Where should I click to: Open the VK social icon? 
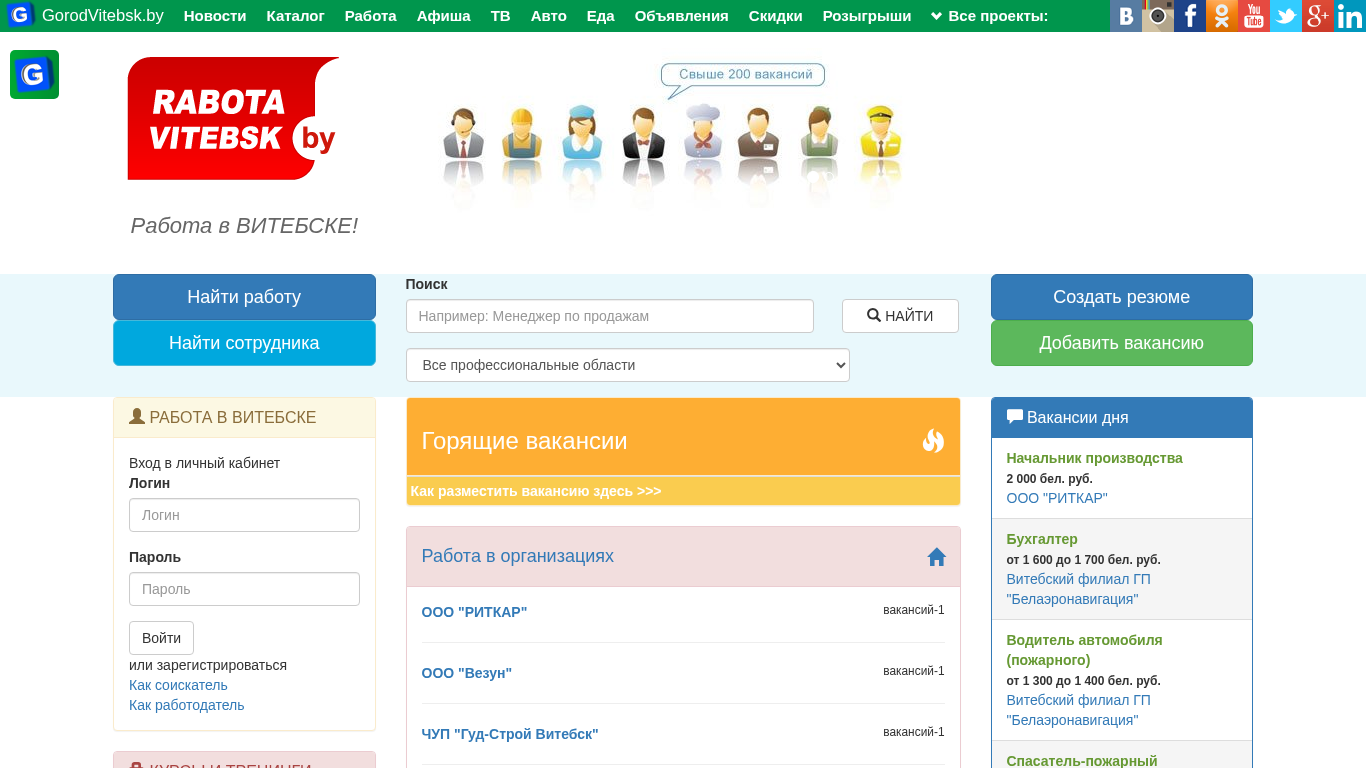[x=1126, y=16]
